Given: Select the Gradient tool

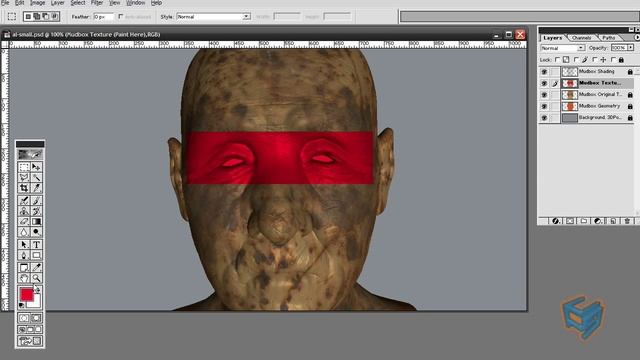Looking at the screenshot, I should 36,222.
